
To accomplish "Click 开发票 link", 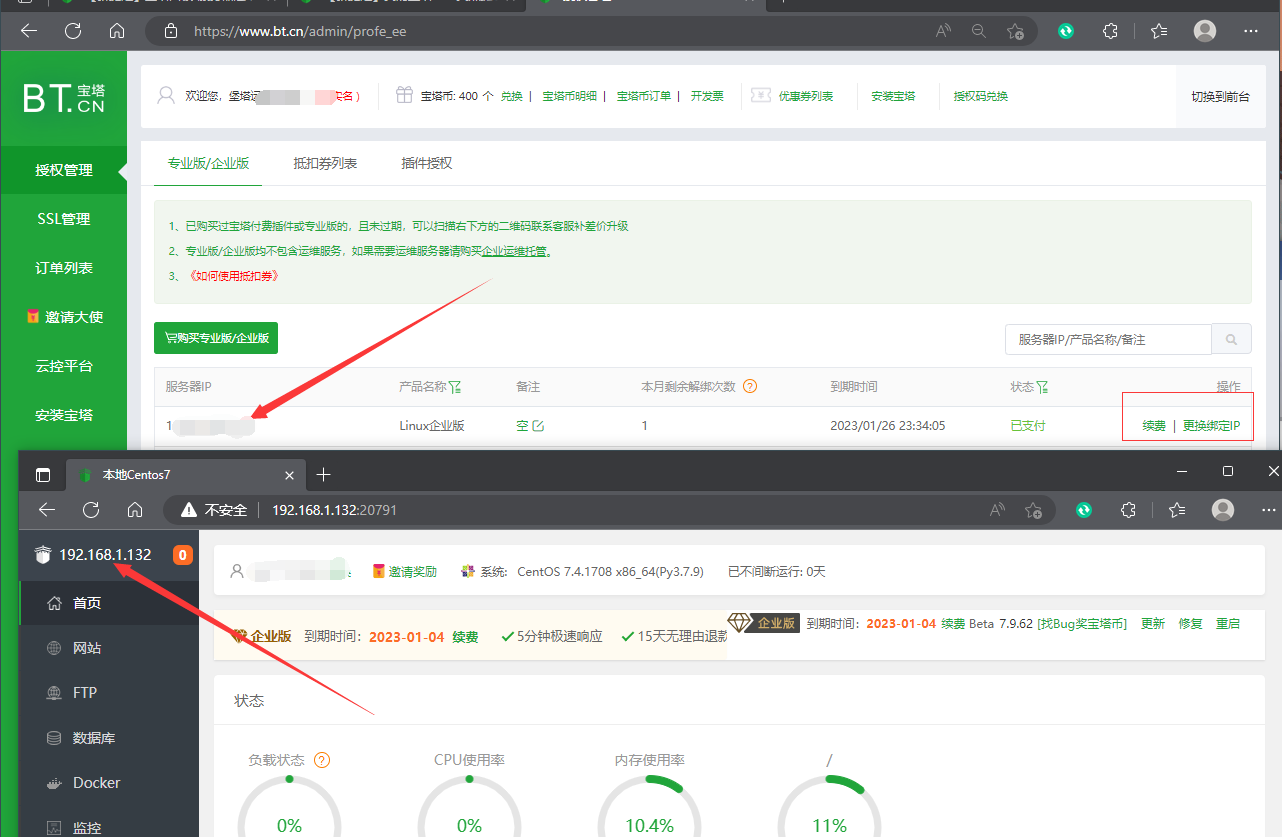I will coord(707,96).
